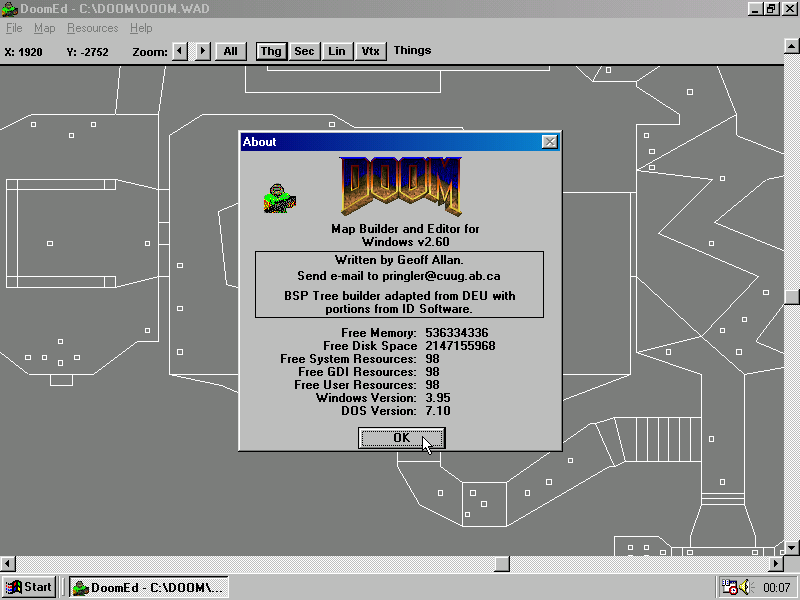The image size is (800, 600).
Task: Click the Free Disk Space value 2147155968
Action: tap(460, 346)
